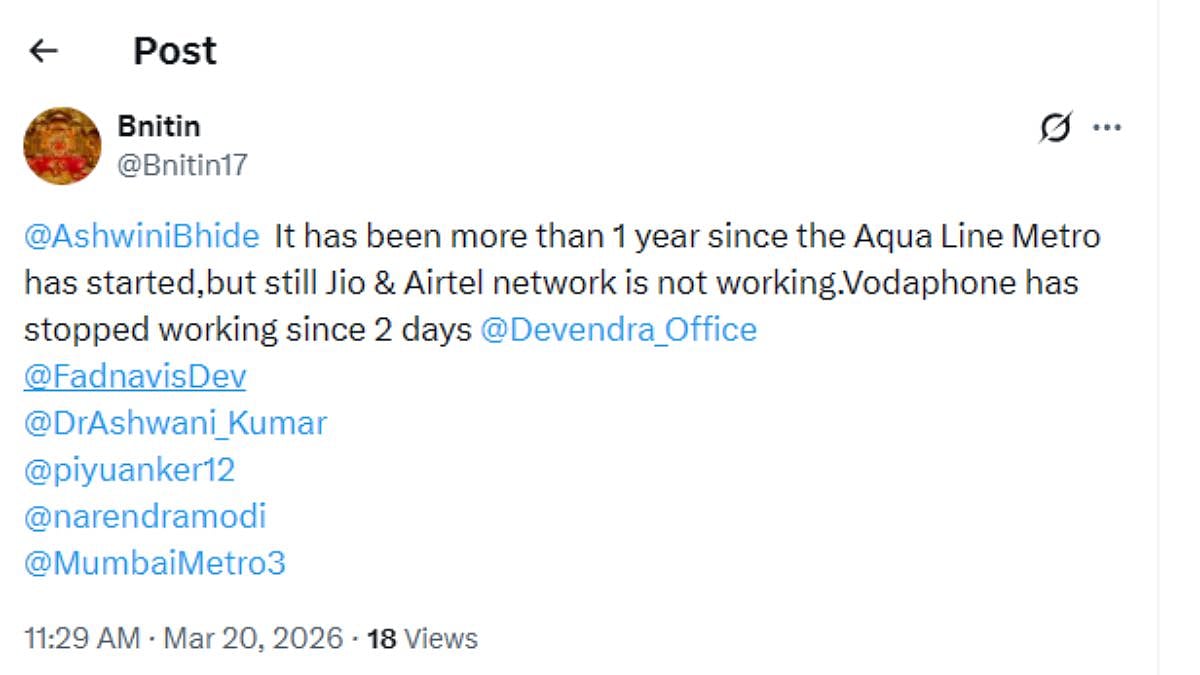
Task: Click the @Bnitin17 handle
Action: tap(183, 165)
